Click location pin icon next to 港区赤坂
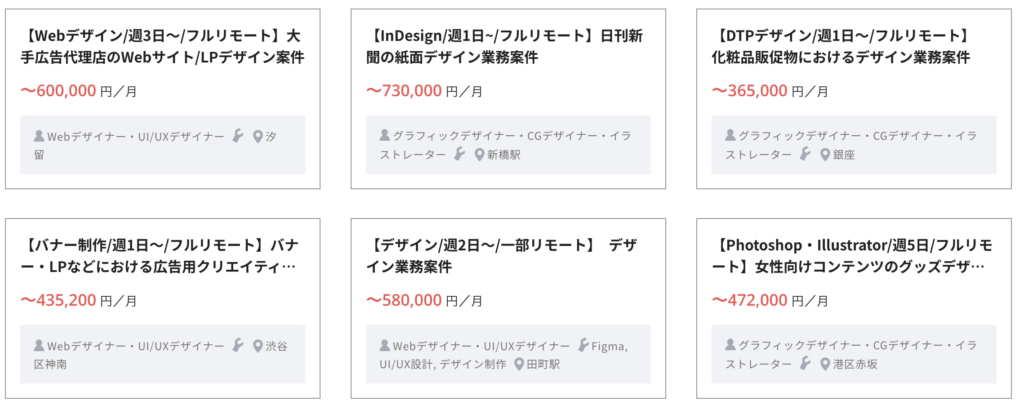This screenshot has height=410, width=1024. point(825,364)
